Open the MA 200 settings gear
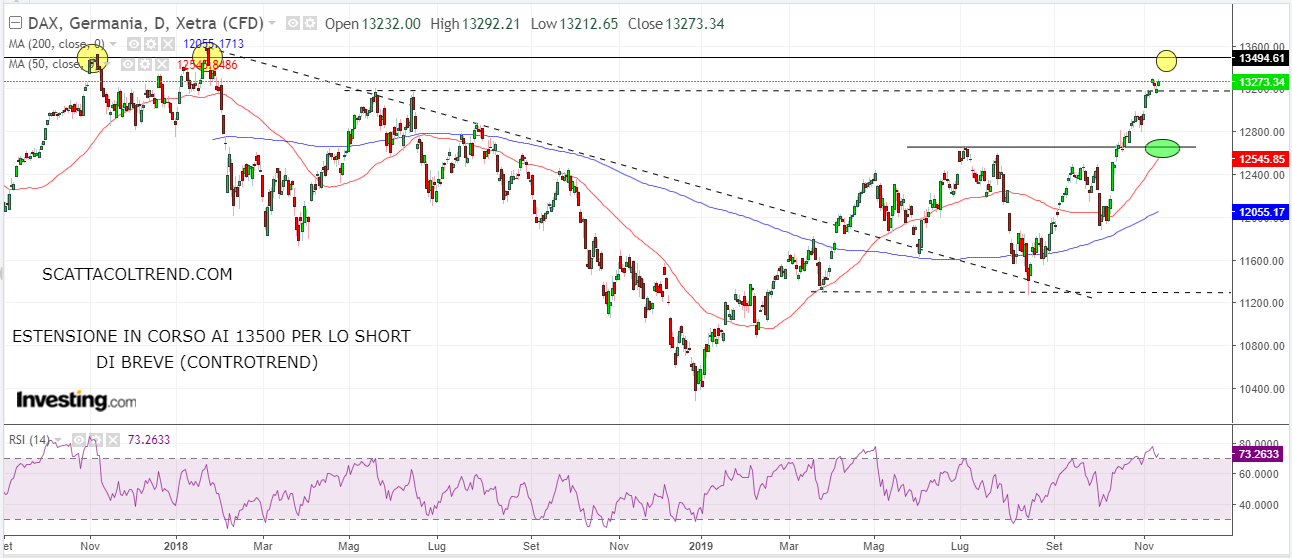The image size is (1292, 558). click(150, 44)
